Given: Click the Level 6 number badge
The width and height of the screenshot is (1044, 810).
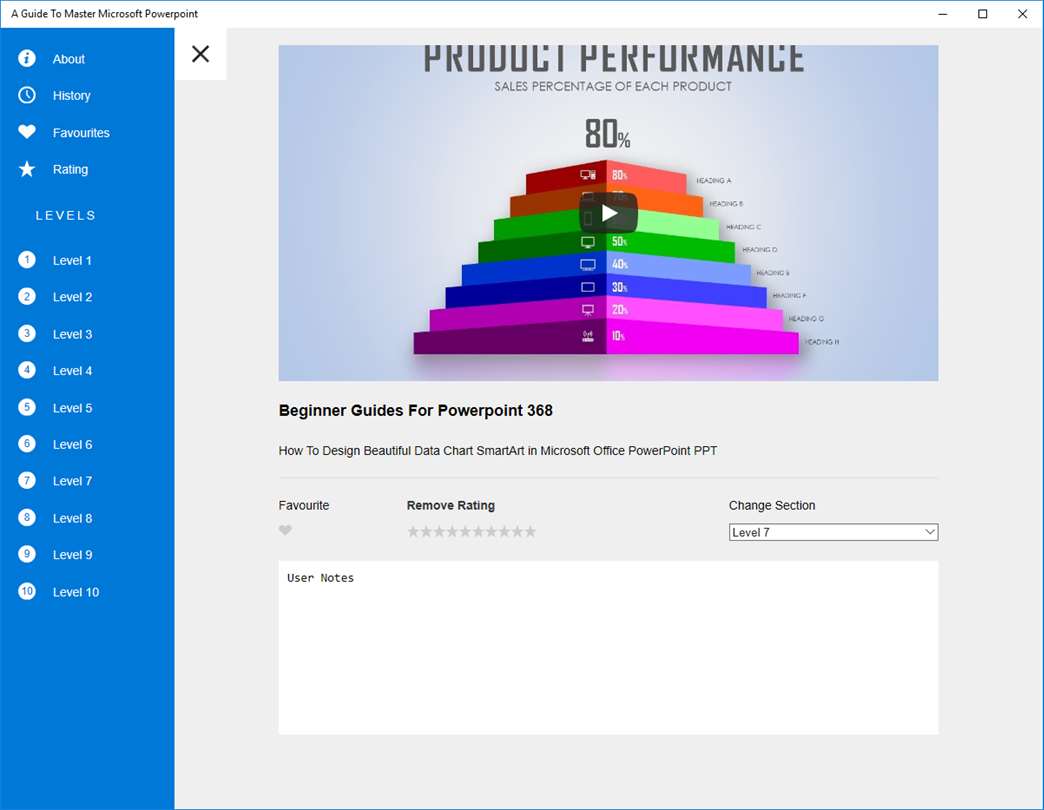Looking at the screenshot, I should (x=27, y=444).
